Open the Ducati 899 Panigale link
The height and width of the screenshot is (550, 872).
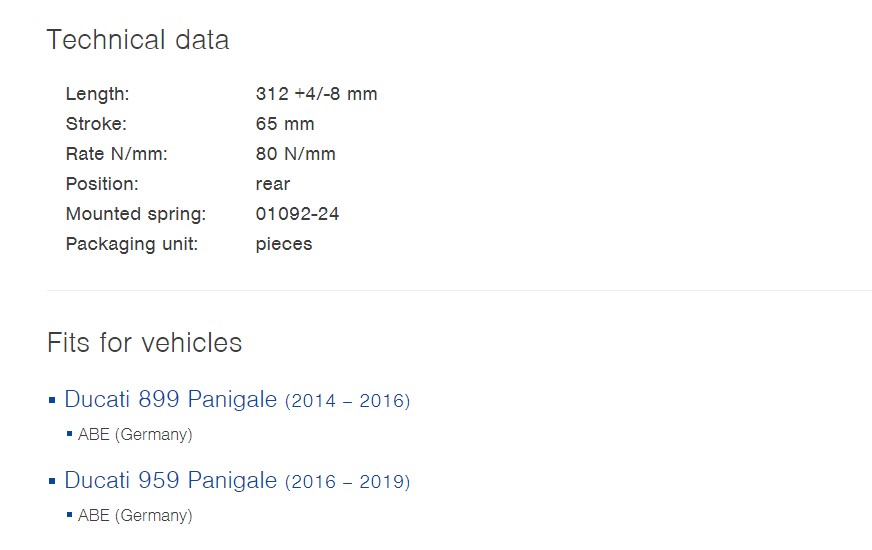(170, 400)
